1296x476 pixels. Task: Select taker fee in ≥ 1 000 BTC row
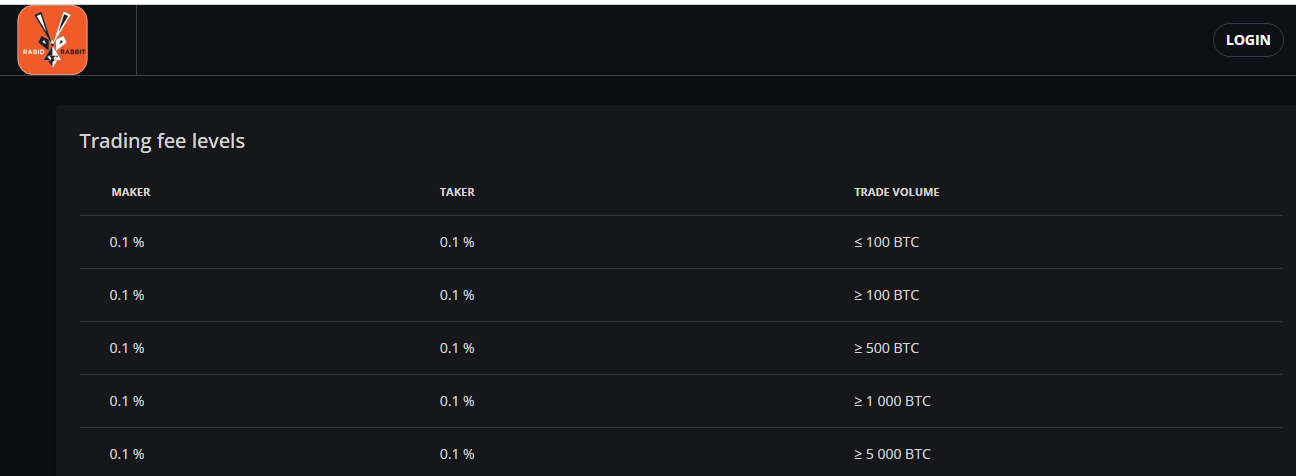pos(457,401)
